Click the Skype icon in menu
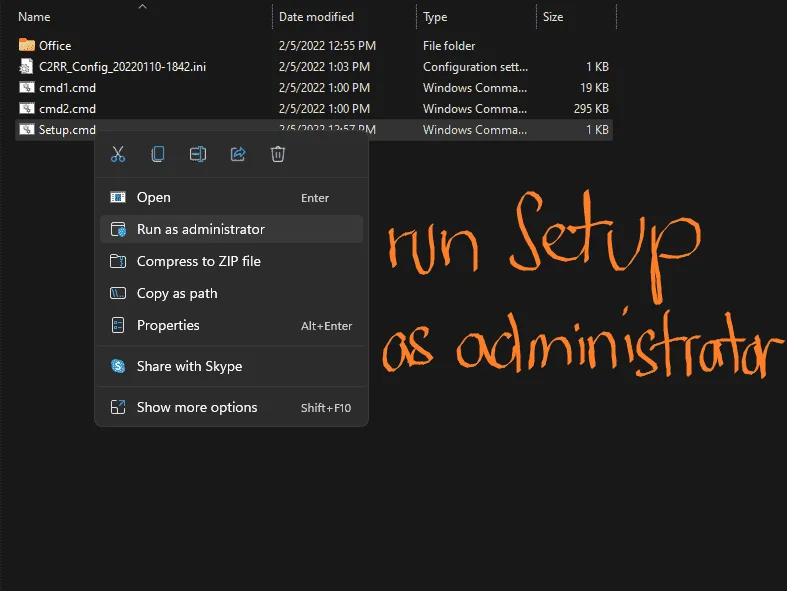Image resolution: width=787 pixels, height=591 pixels. pyautogui.click(x=118, y=366)
